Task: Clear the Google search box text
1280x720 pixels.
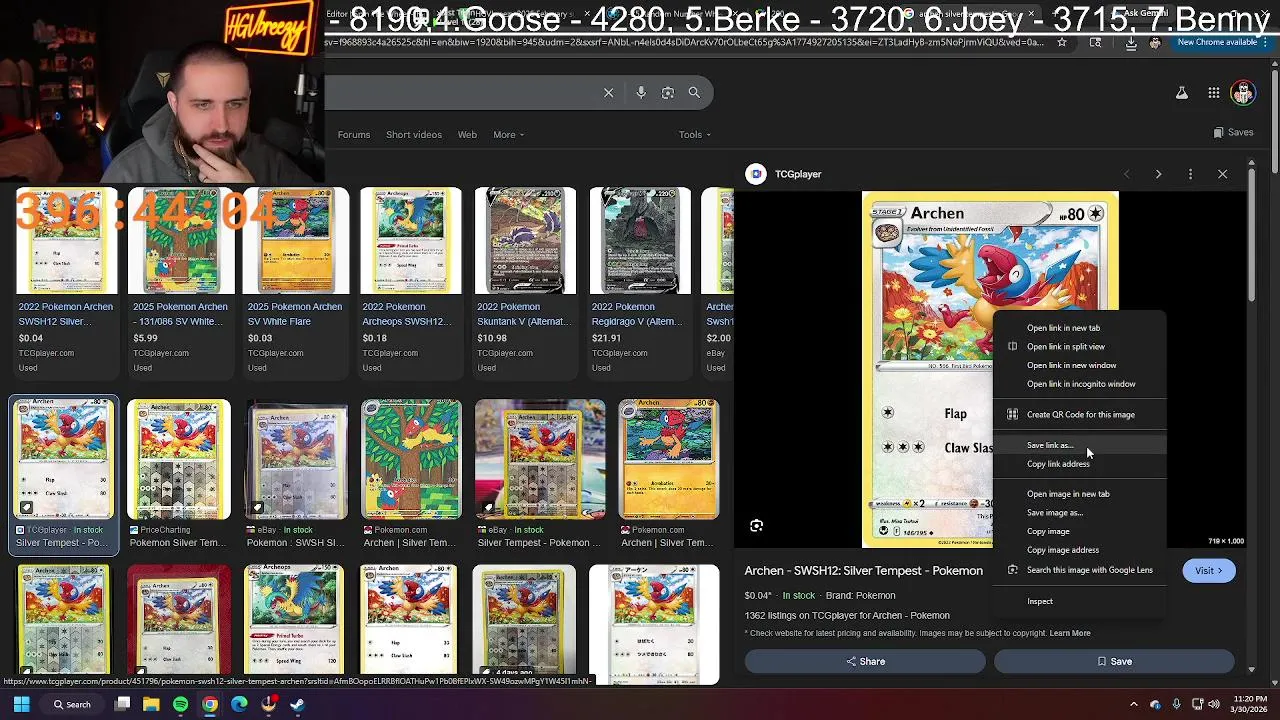Action: click(608, 92)
